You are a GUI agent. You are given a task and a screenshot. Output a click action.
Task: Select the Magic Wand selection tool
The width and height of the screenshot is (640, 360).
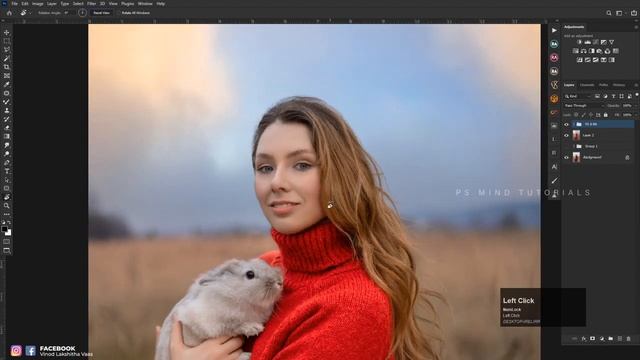click(7, 58)
